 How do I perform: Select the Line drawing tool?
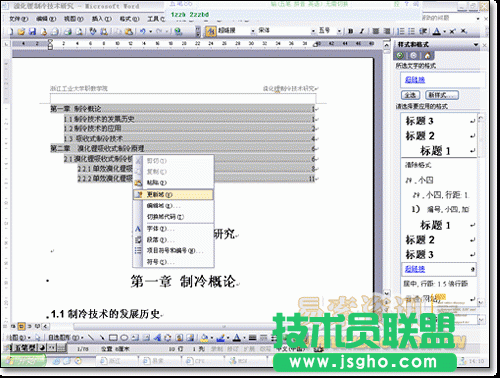click(91, 337)
